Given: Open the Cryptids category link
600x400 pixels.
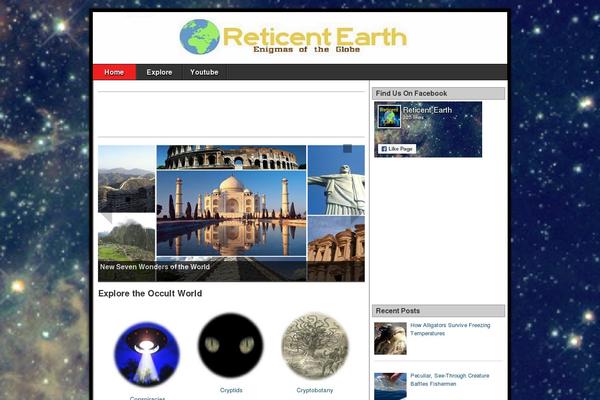Looking at the screenshot, I should pos(231,390).
